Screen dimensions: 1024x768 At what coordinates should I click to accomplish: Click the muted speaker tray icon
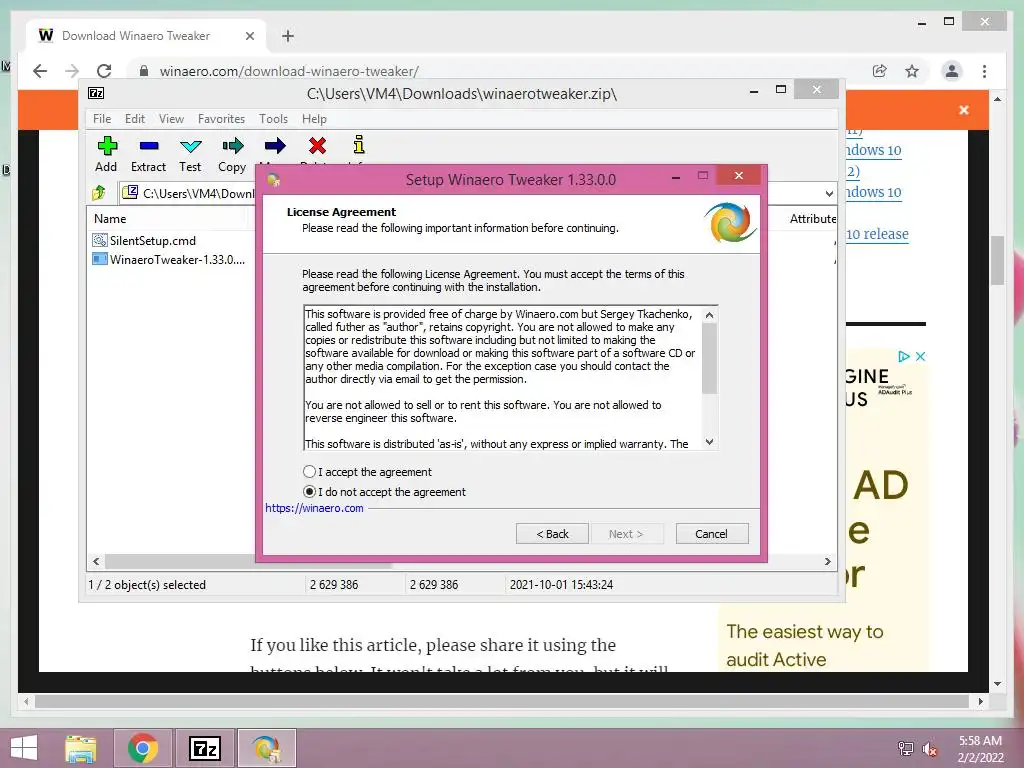[930, 749]
